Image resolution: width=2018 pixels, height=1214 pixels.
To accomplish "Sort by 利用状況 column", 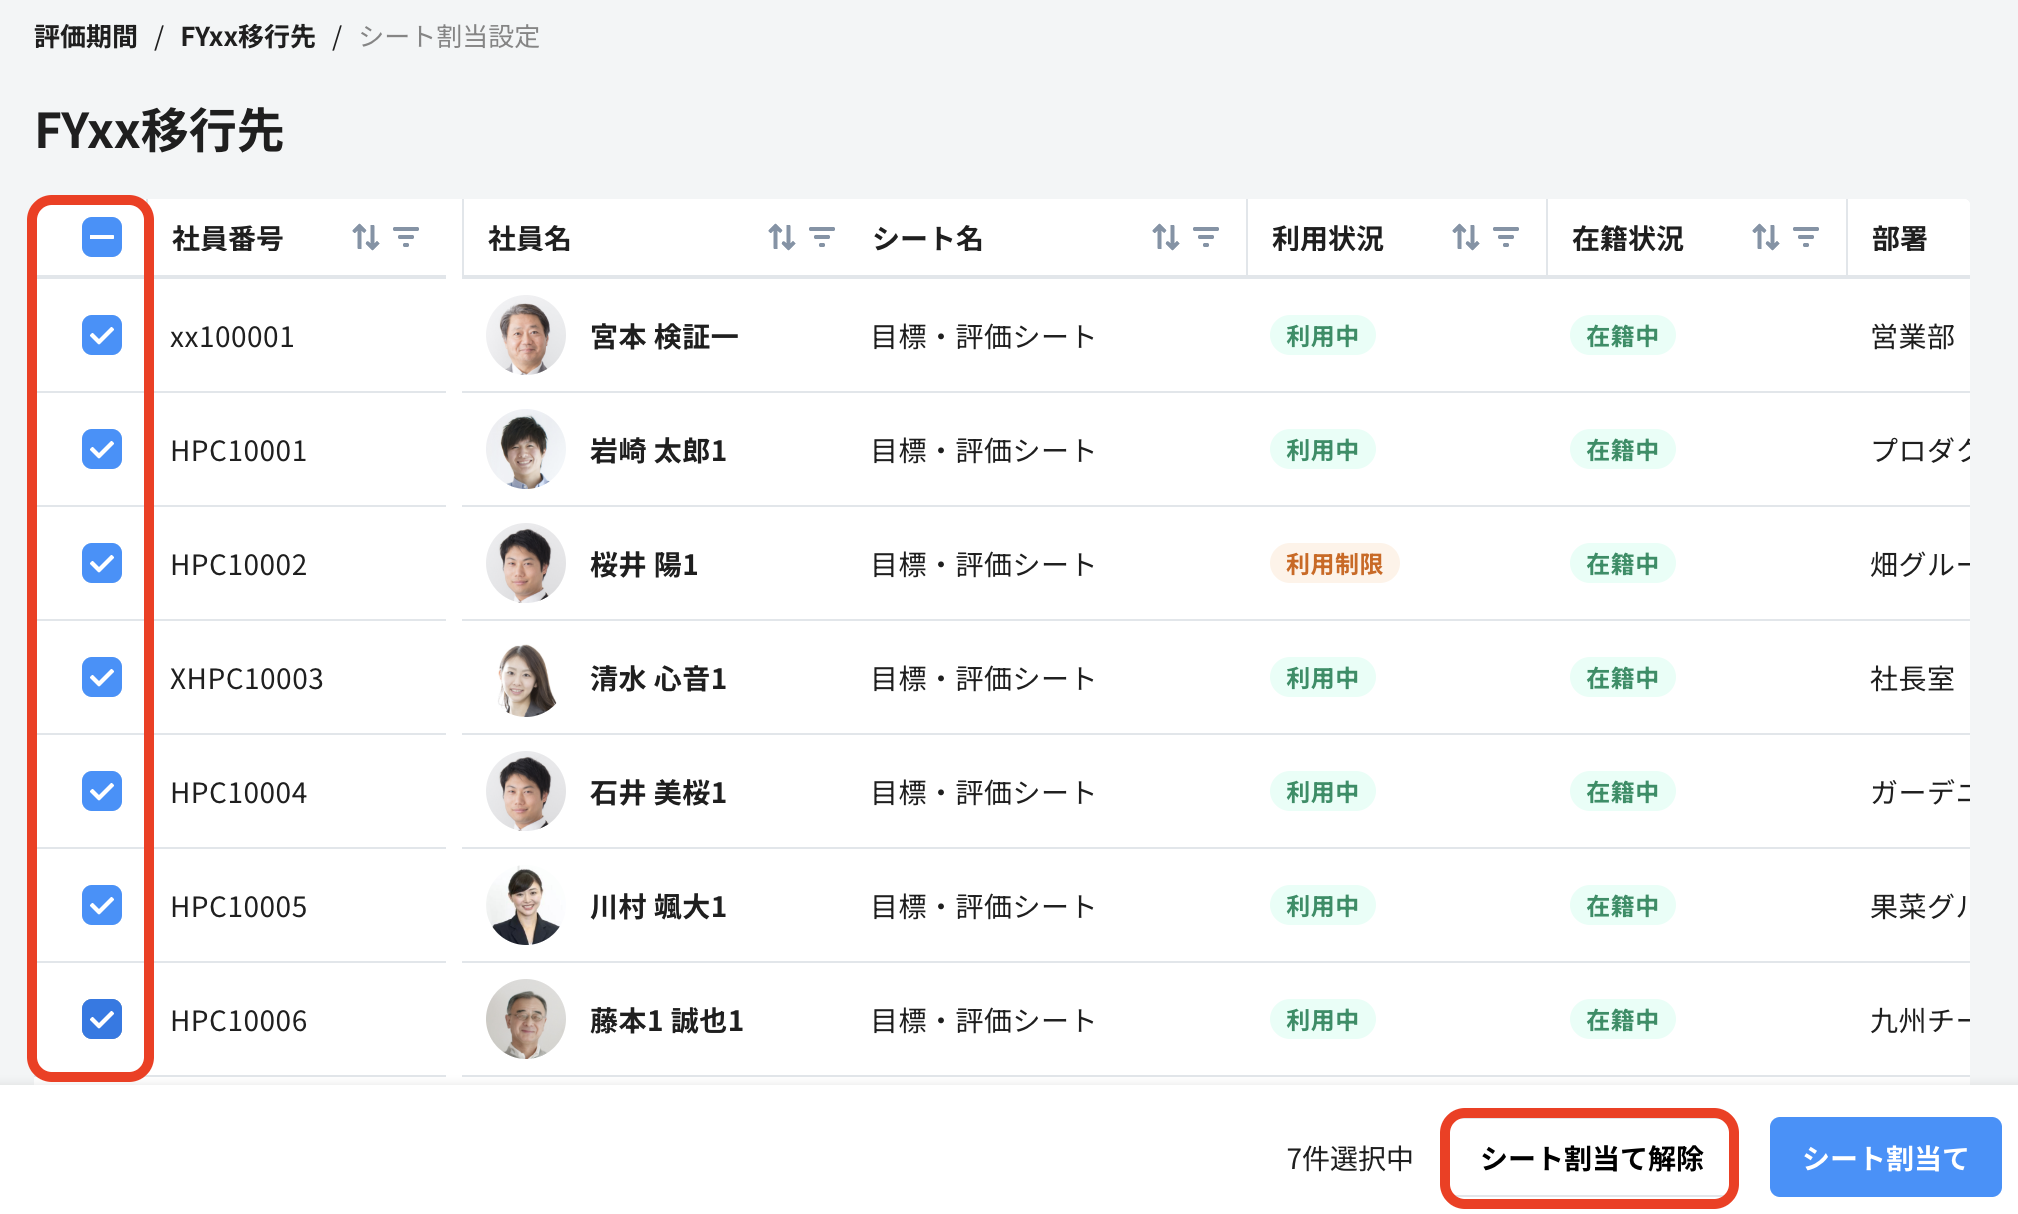I will pyautogui.click(x=1465, y=237).
